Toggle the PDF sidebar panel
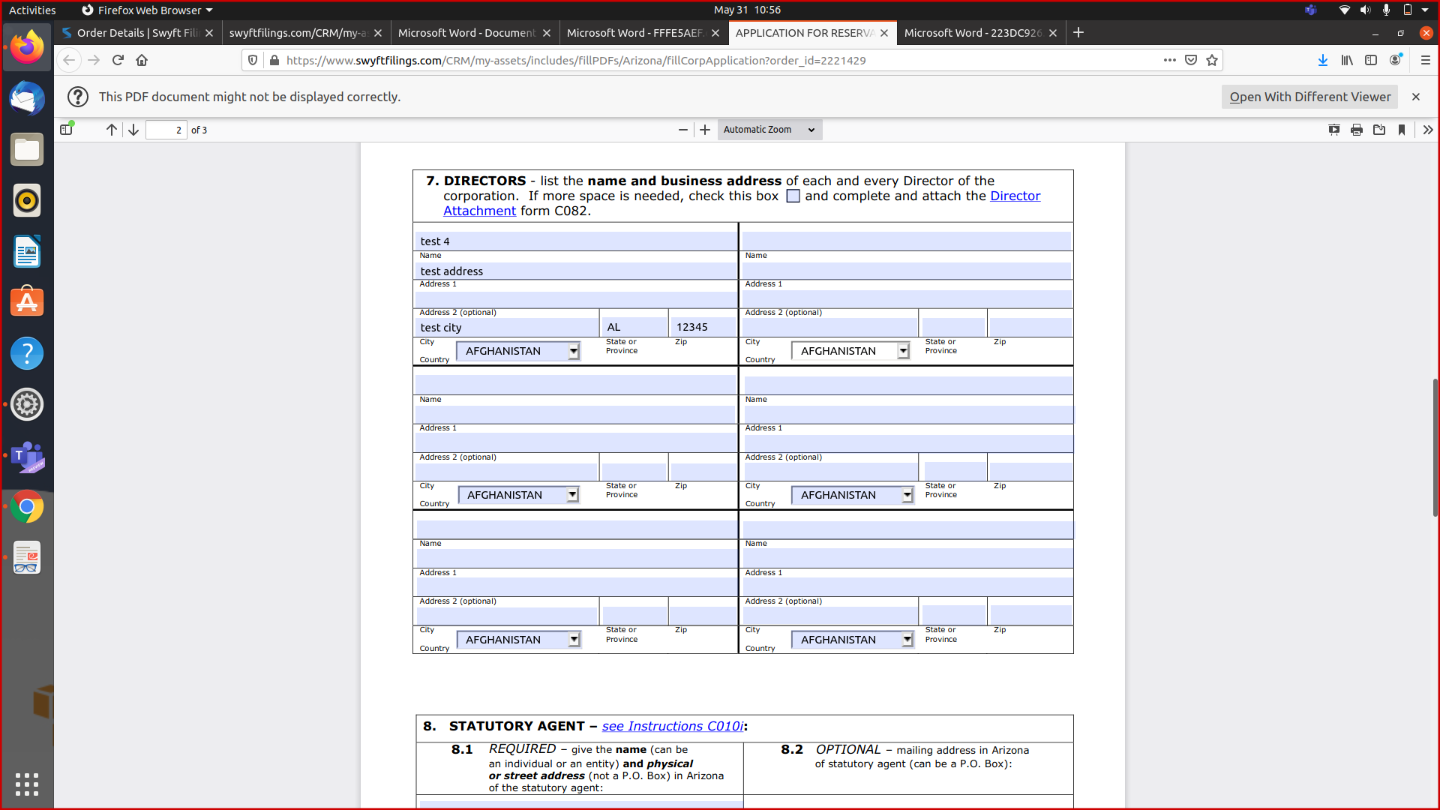 point(66,129)
